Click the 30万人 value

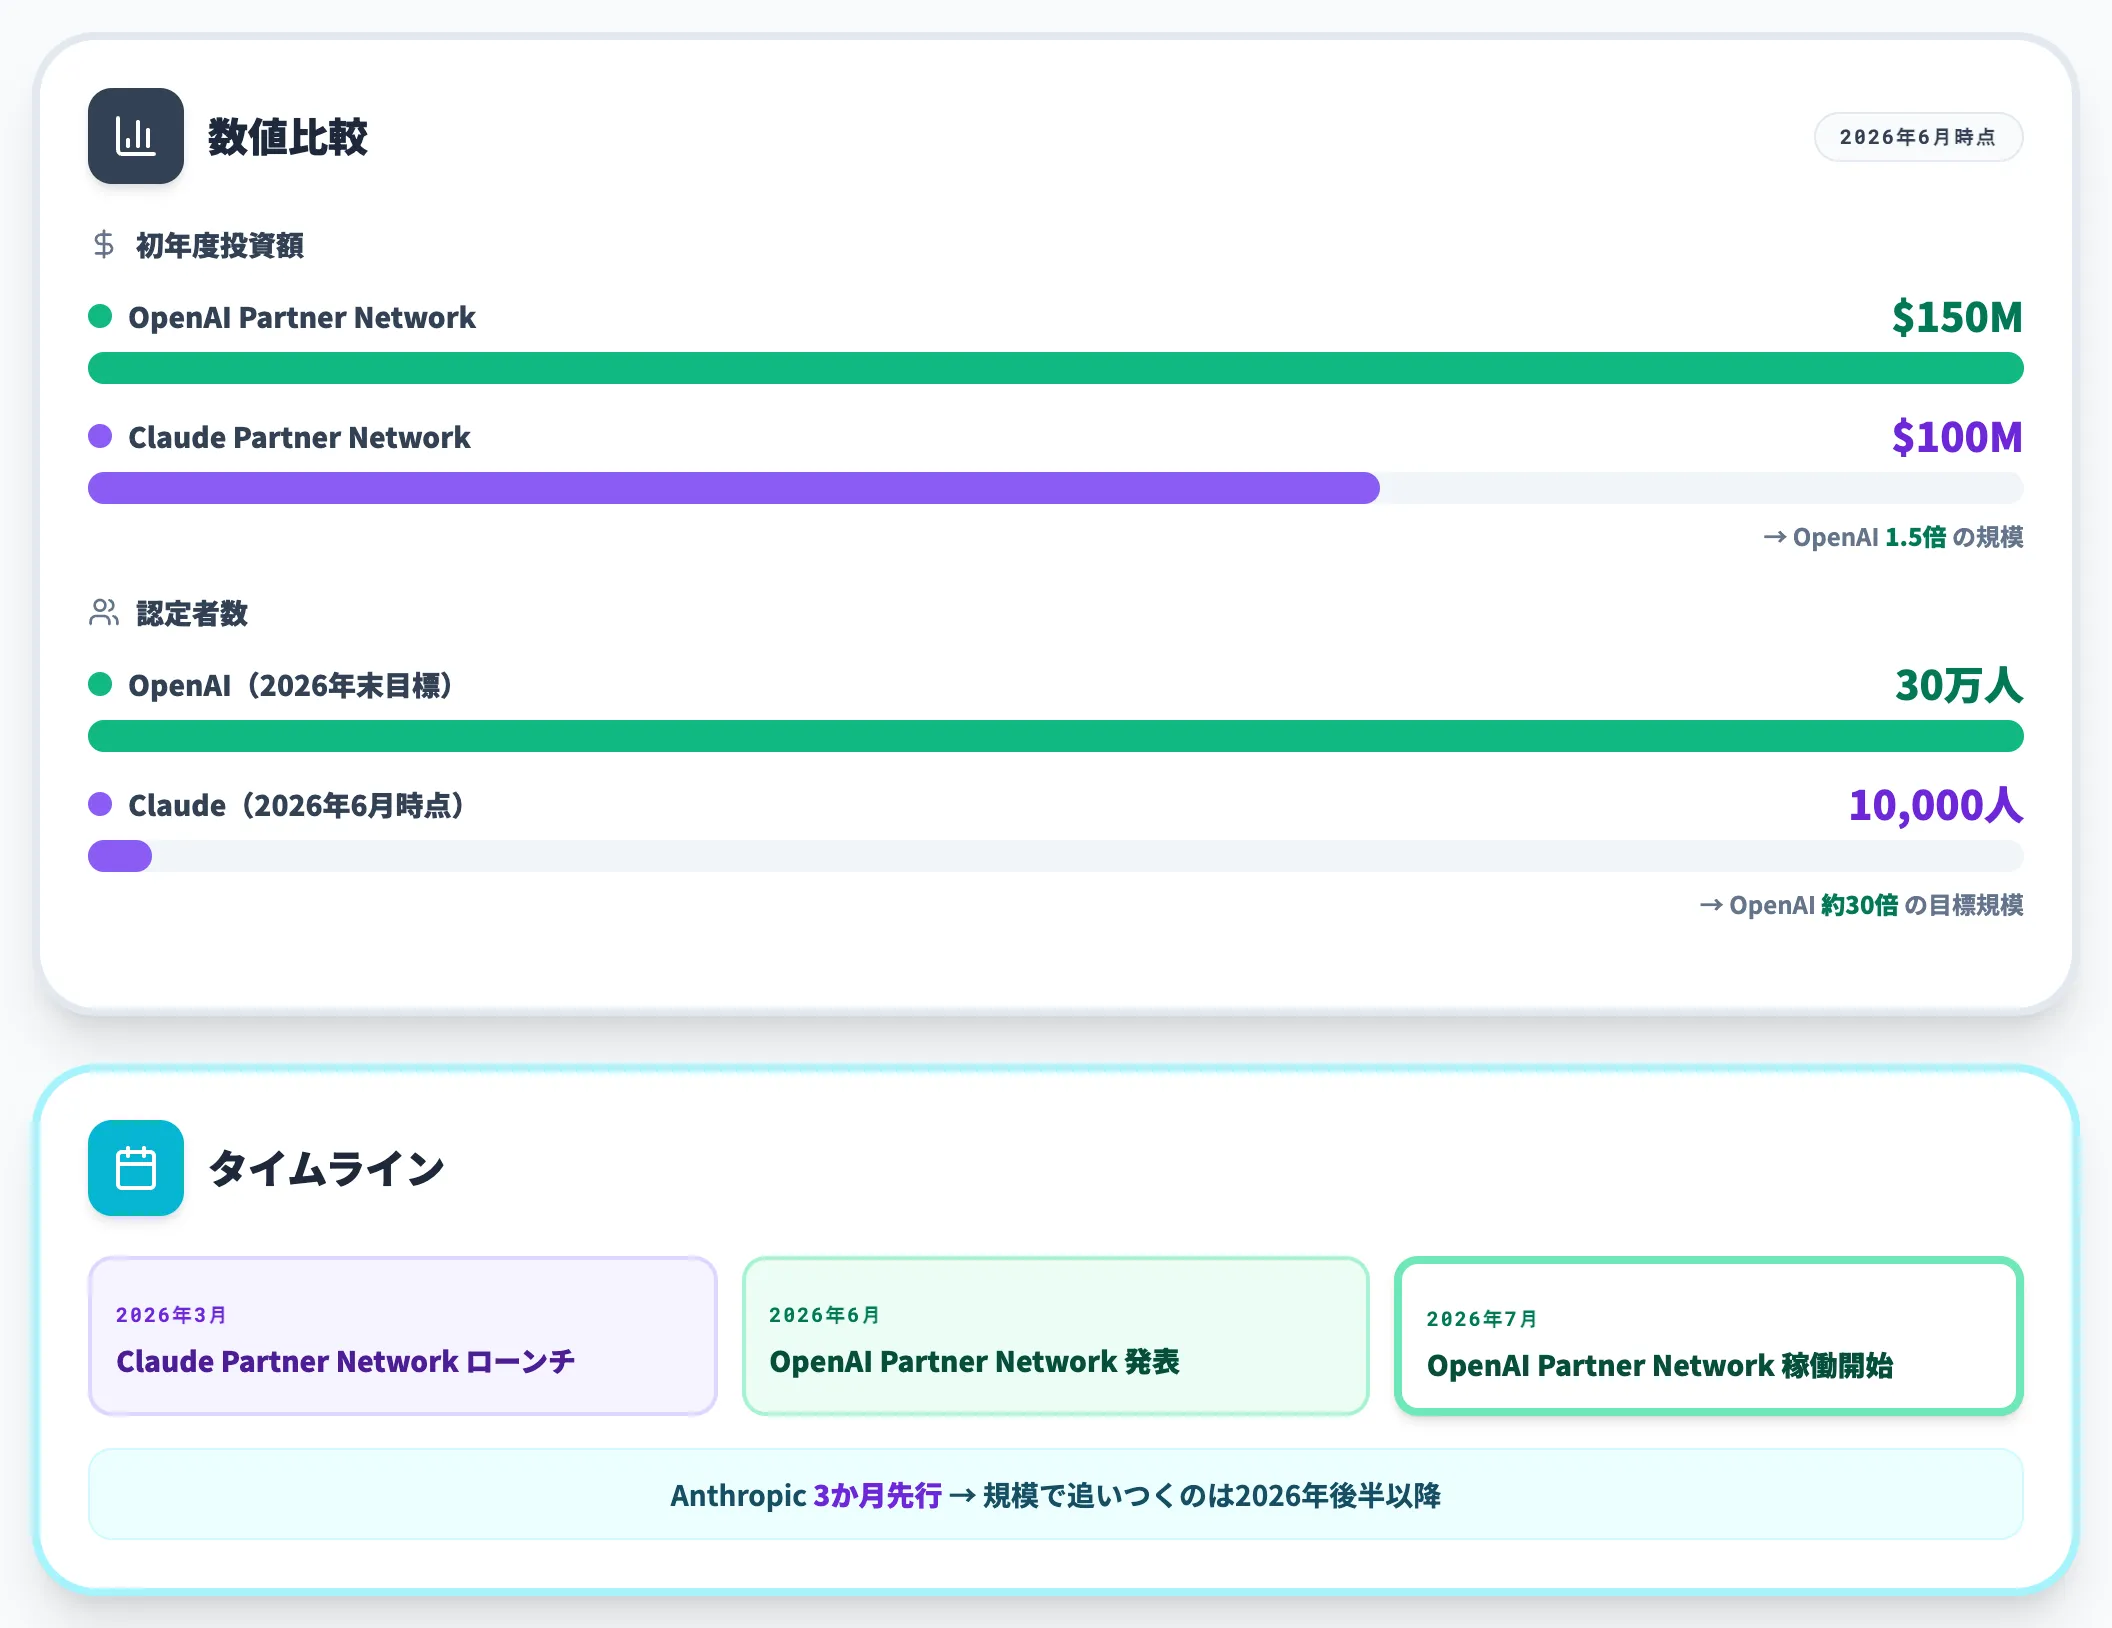tap(1959, 685)
